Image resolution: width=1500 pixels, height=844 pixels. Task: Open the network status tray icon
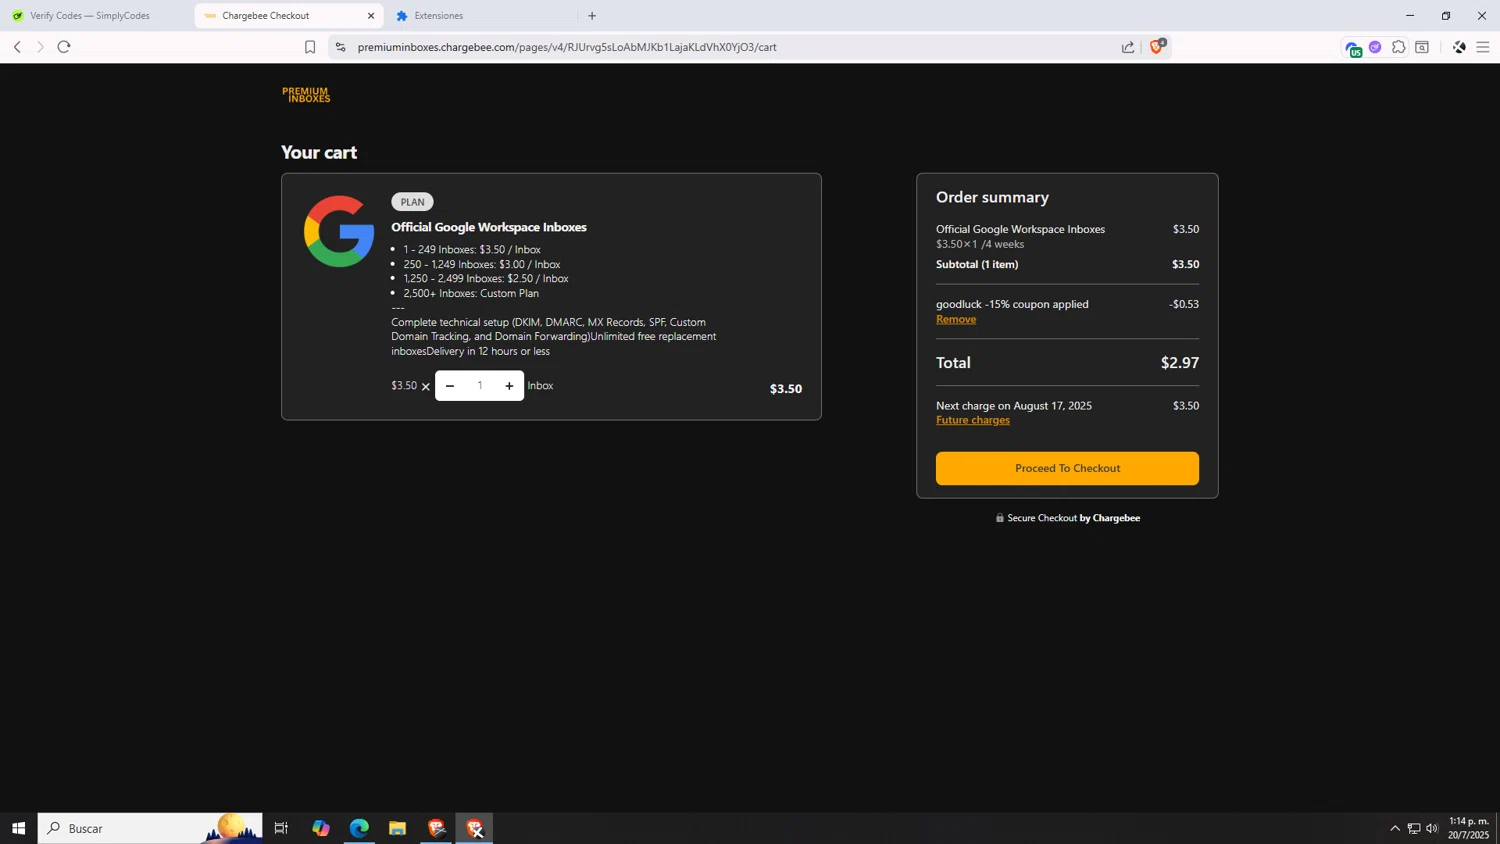coord(1414,828)
